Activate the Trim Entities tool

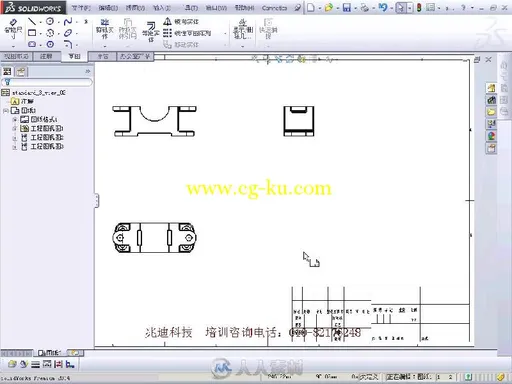105,29
